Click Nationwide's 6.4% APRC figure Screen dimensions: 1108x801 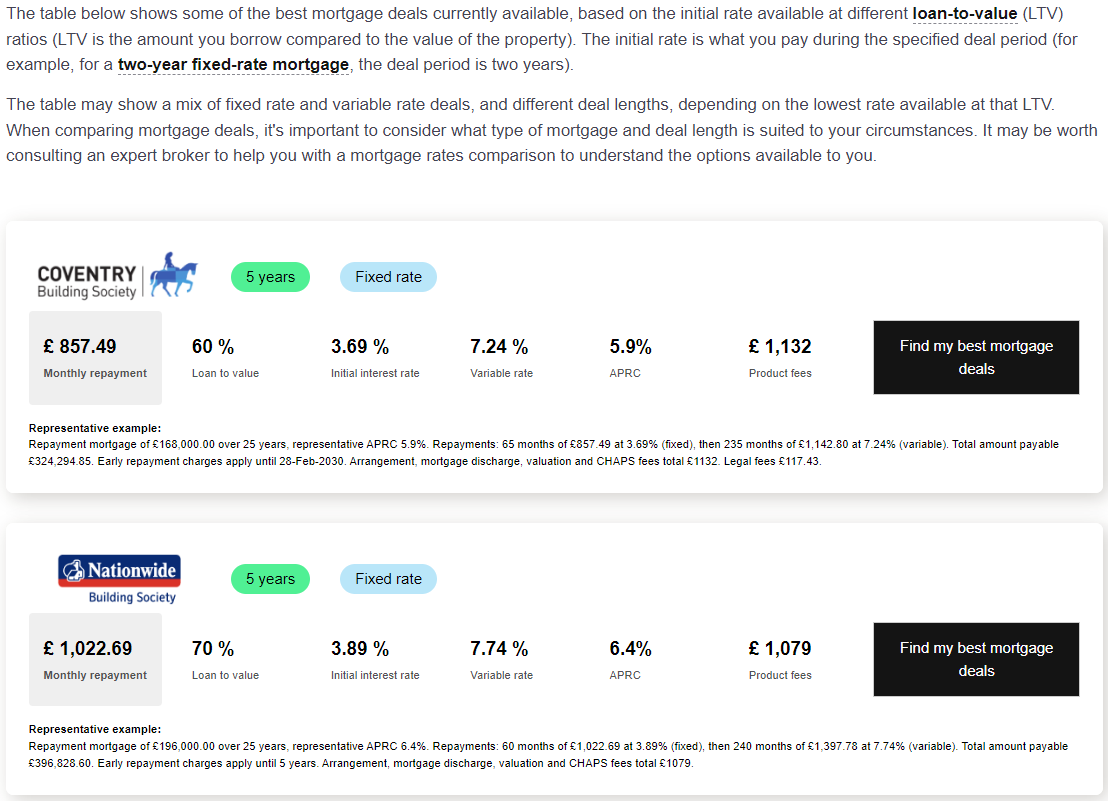pyautogui.click(x=630, y=649)
